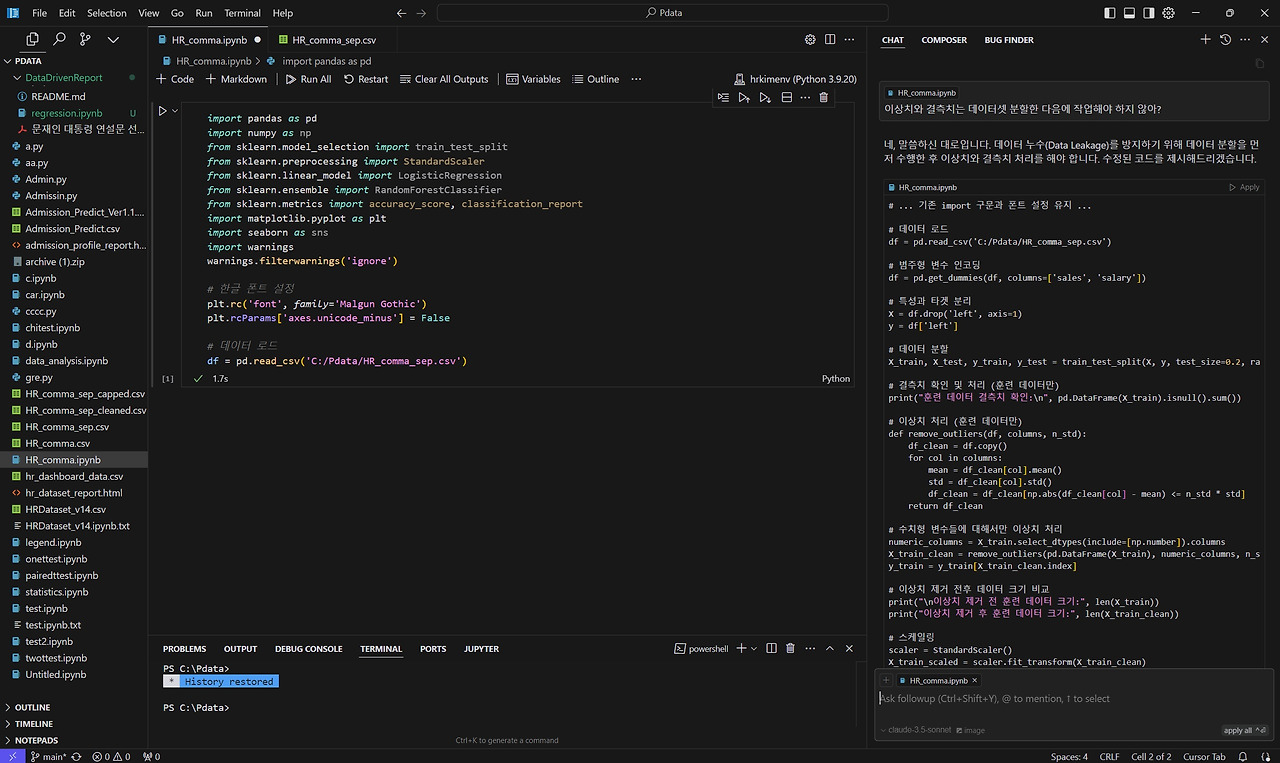Image resolution: width=1280 pixels, height=763 pixels.
Task: Expand the OUTLINE section
Action: 32,707
